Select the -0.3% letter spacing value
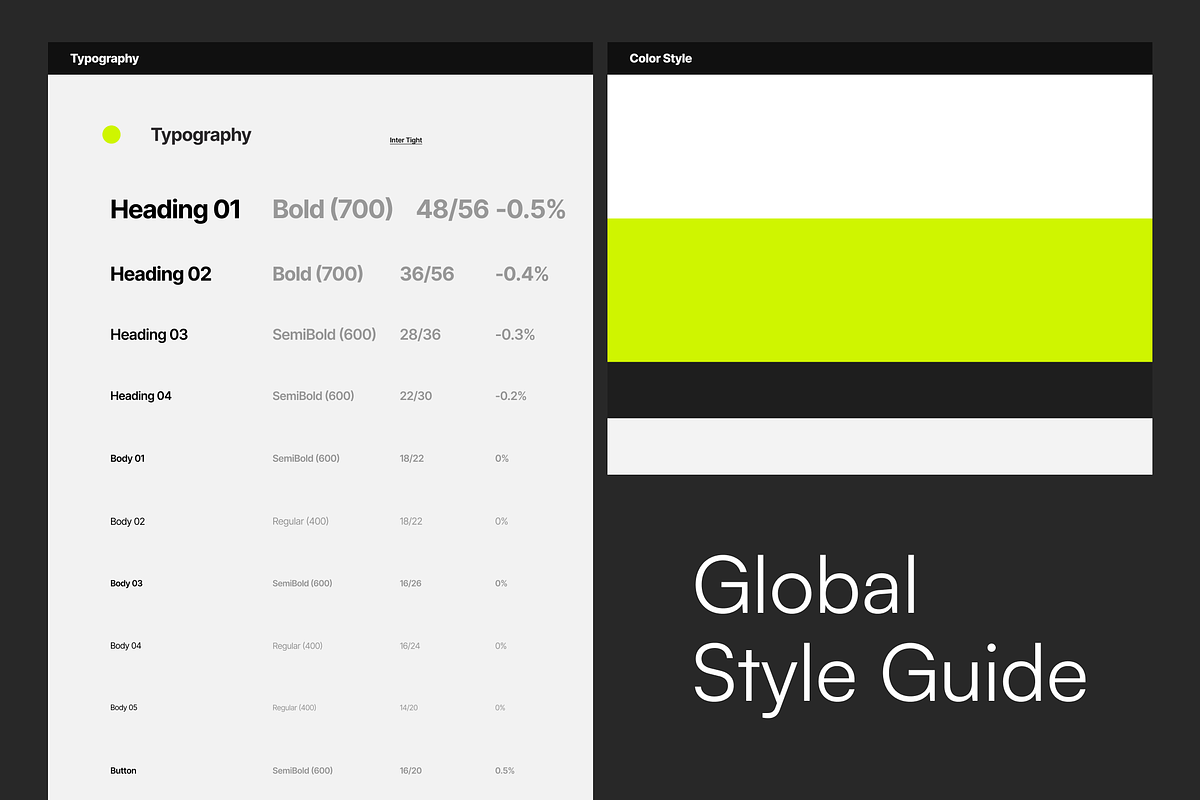This screenshot has width=1200, height=800. [515, 335]
